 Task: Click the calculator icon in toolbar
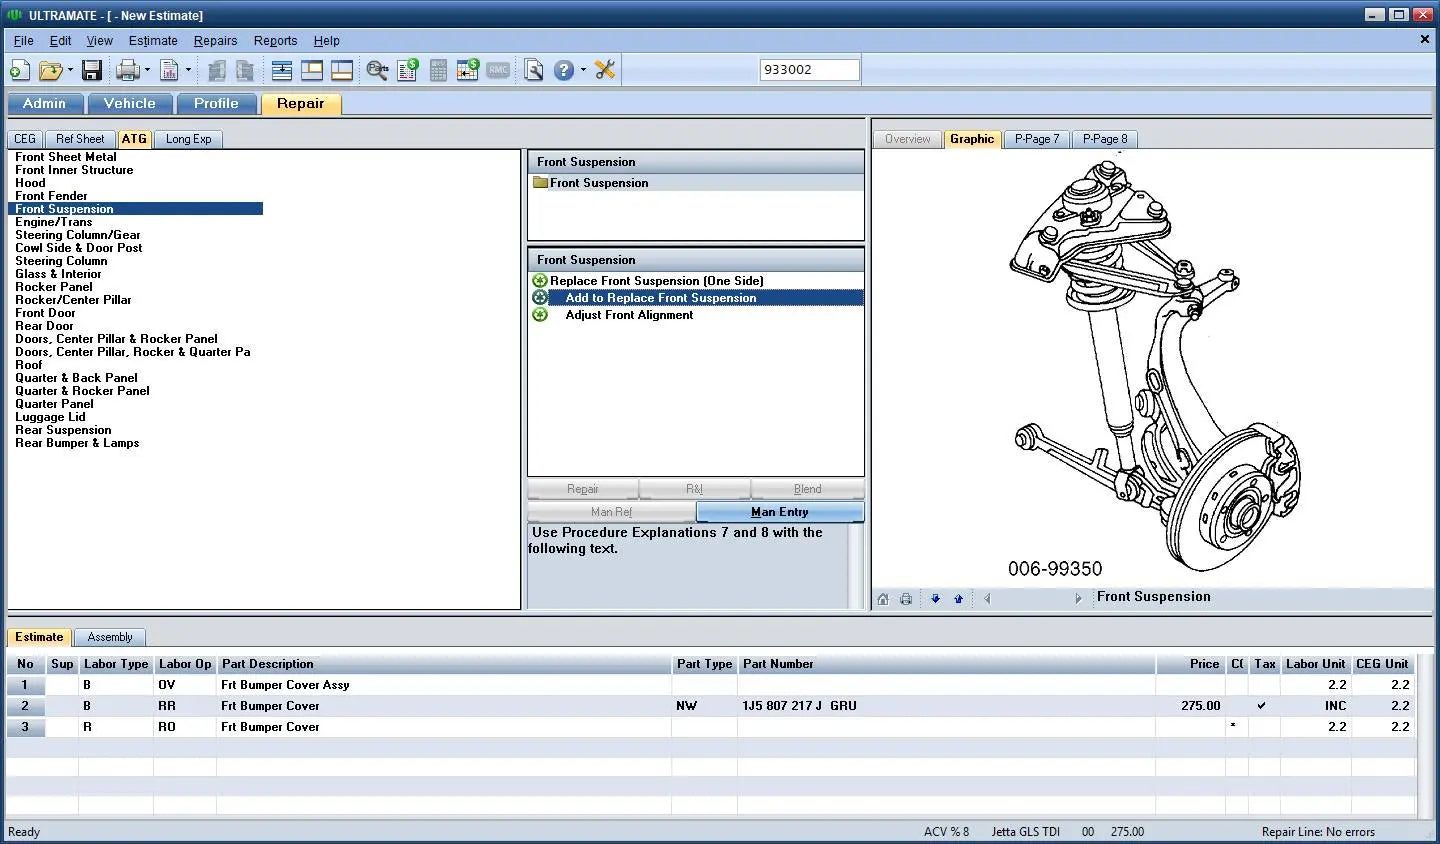438,70
